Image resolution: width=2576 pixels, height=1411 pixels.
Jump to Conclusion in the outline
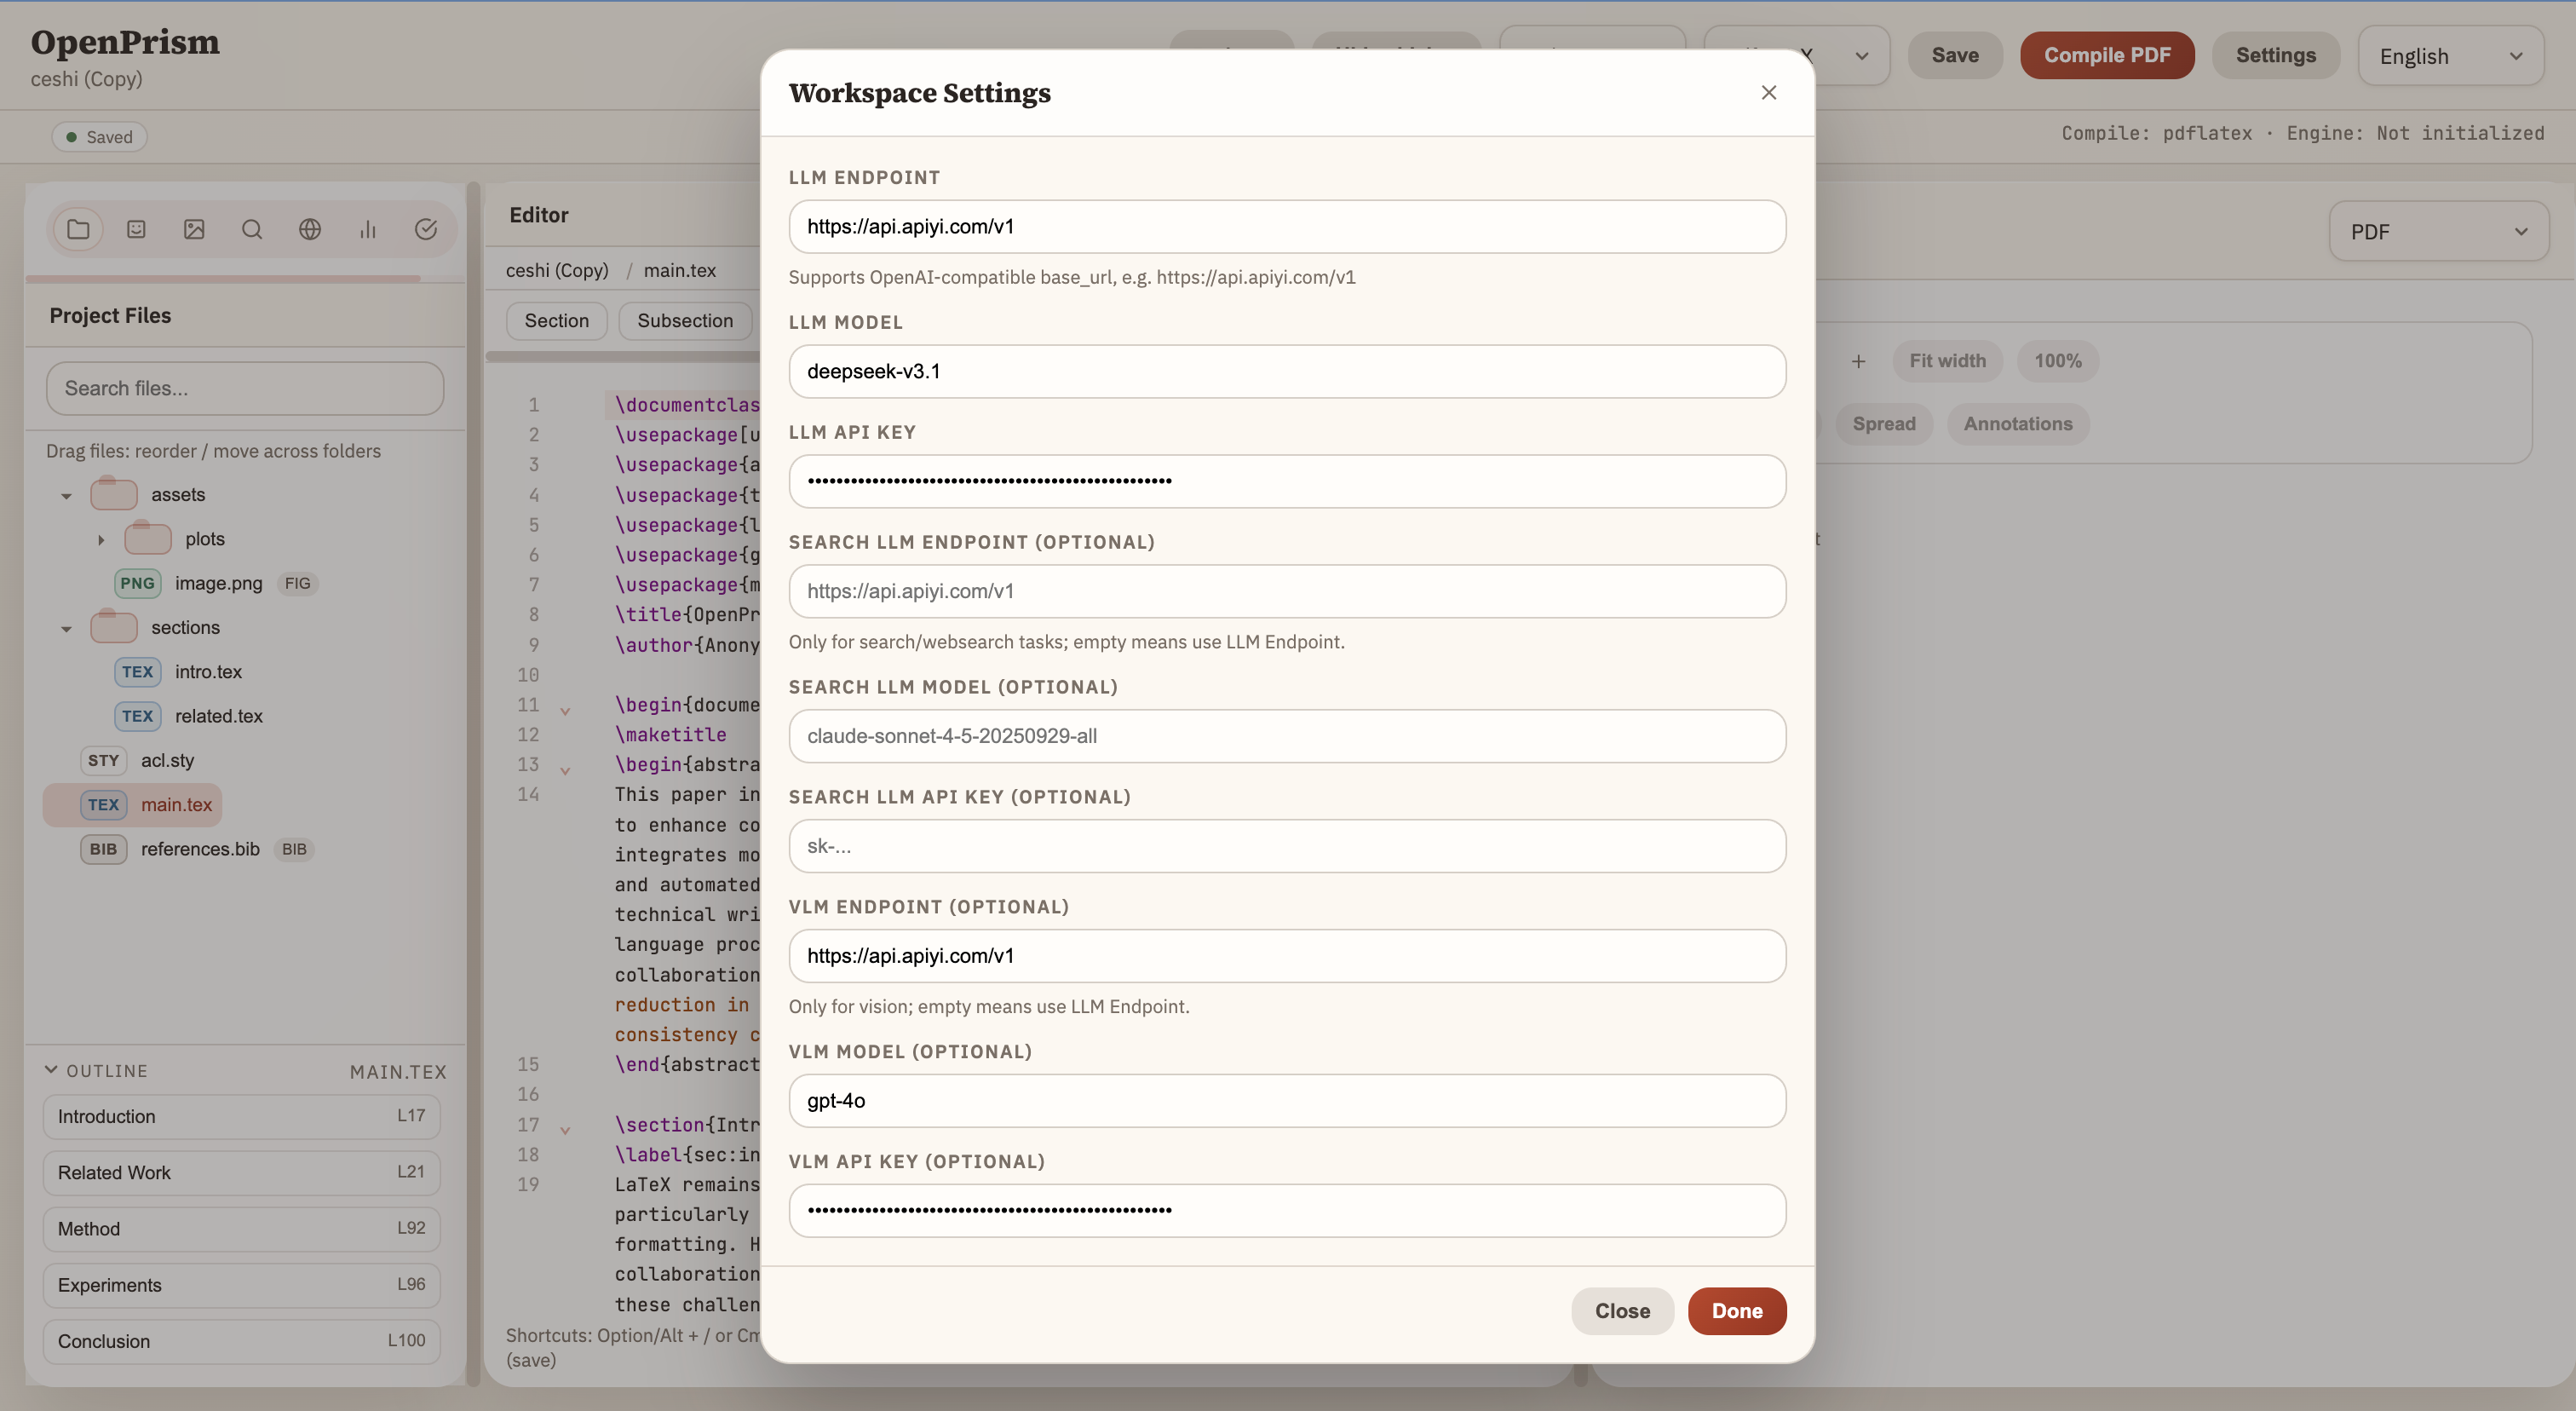[x=241, y=1341]
